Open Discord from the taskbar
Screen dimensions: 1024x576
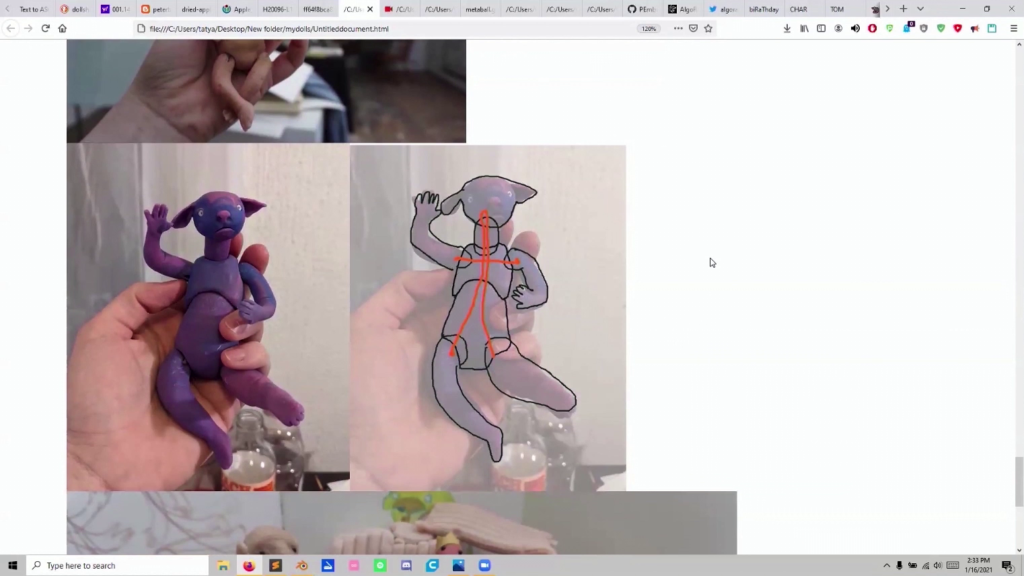coord(406,566)
